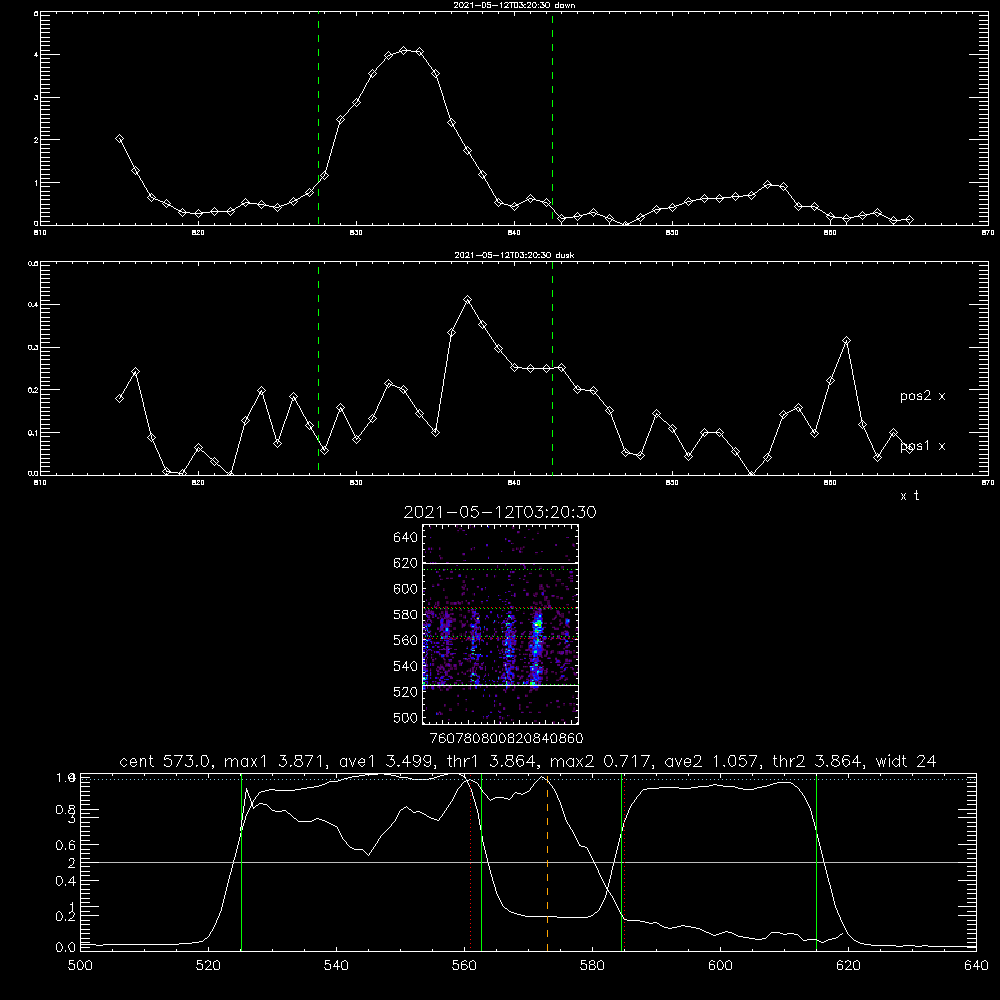Image resolution: width=1000 pixels, height=1000 pixels.
Task: Click the '2021-05-12T03:20:30 dawn' plot title
Action: click(x=514, y=4)
